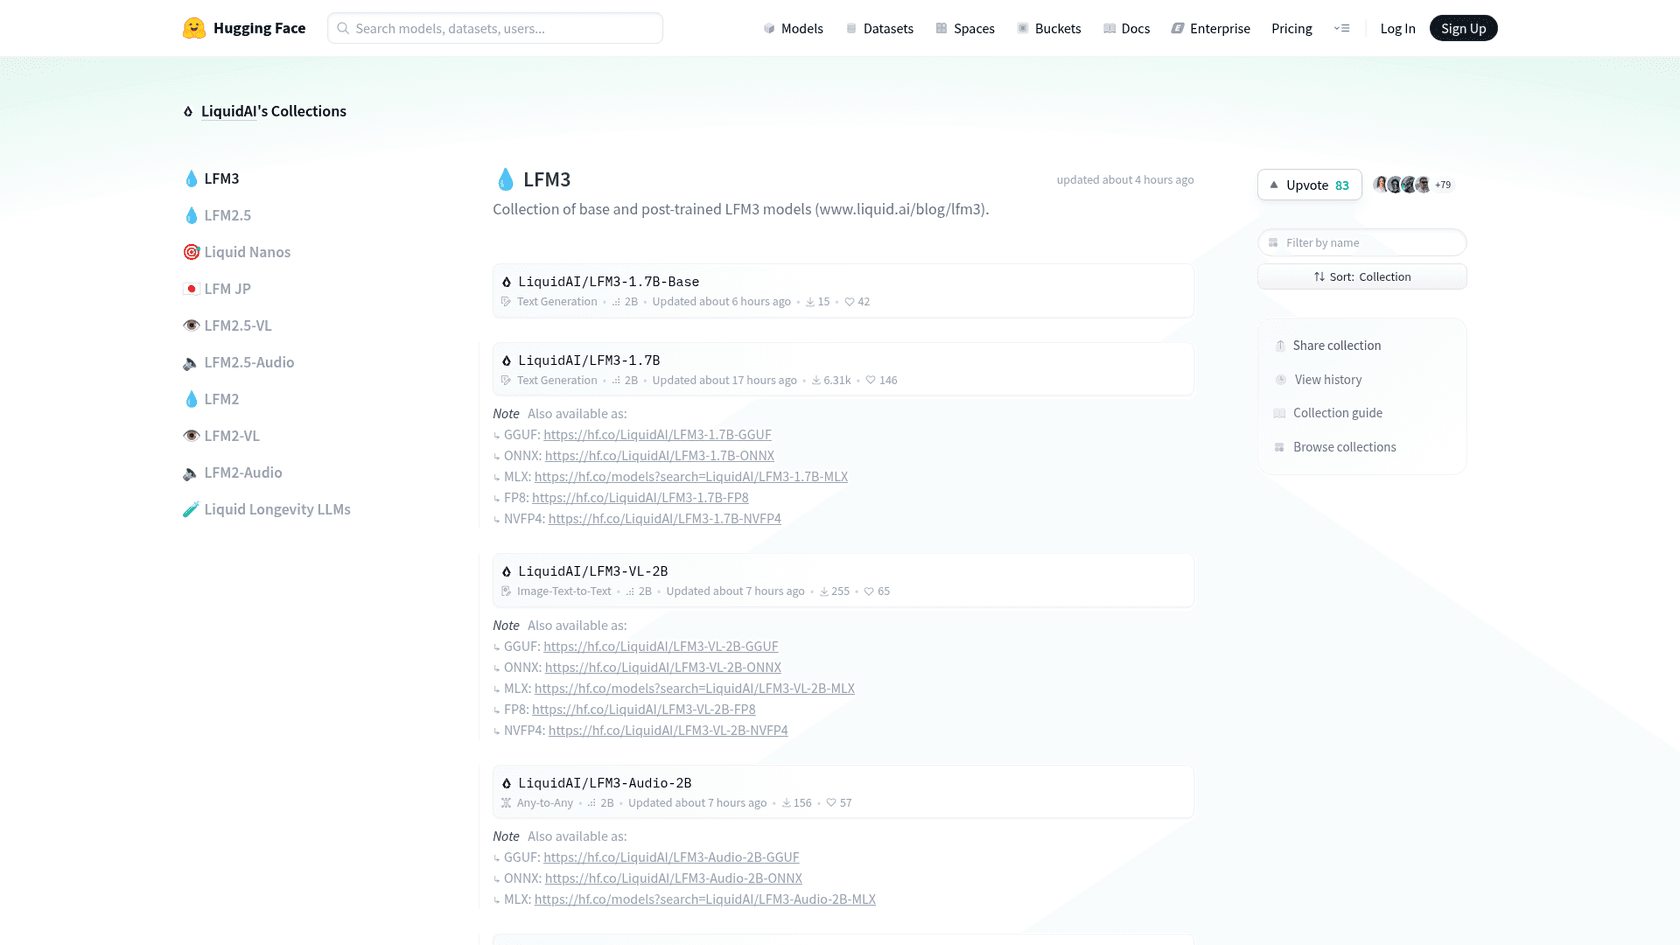Click the Liquid logo beside LFM3-1.7B-Base
1680x945 pixels.
(x=506, y=282)
